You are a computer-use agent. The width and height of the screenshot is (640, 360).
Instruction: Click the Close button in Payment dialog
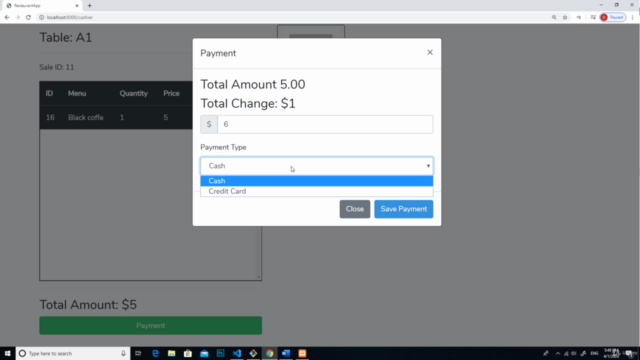click(x=354, y=209)
